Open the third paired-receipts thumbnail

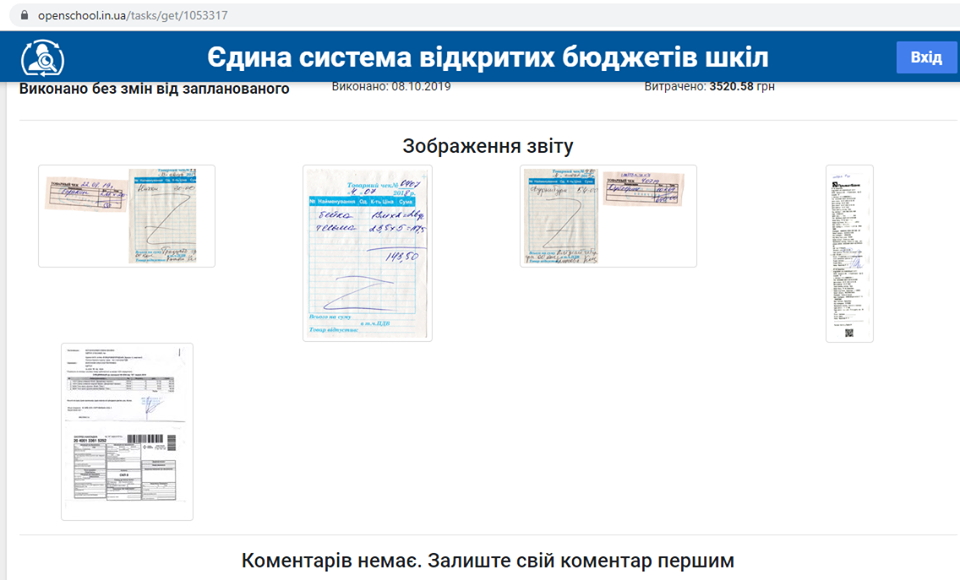click(x=607, y=216)
